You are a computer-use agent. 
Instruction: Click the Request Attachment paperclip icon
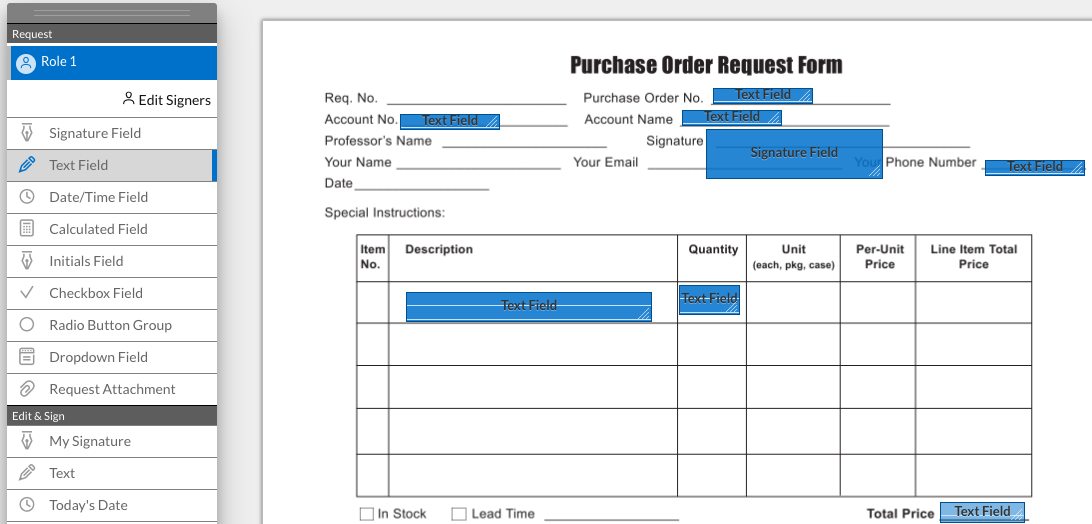click(x=28, y=389)
